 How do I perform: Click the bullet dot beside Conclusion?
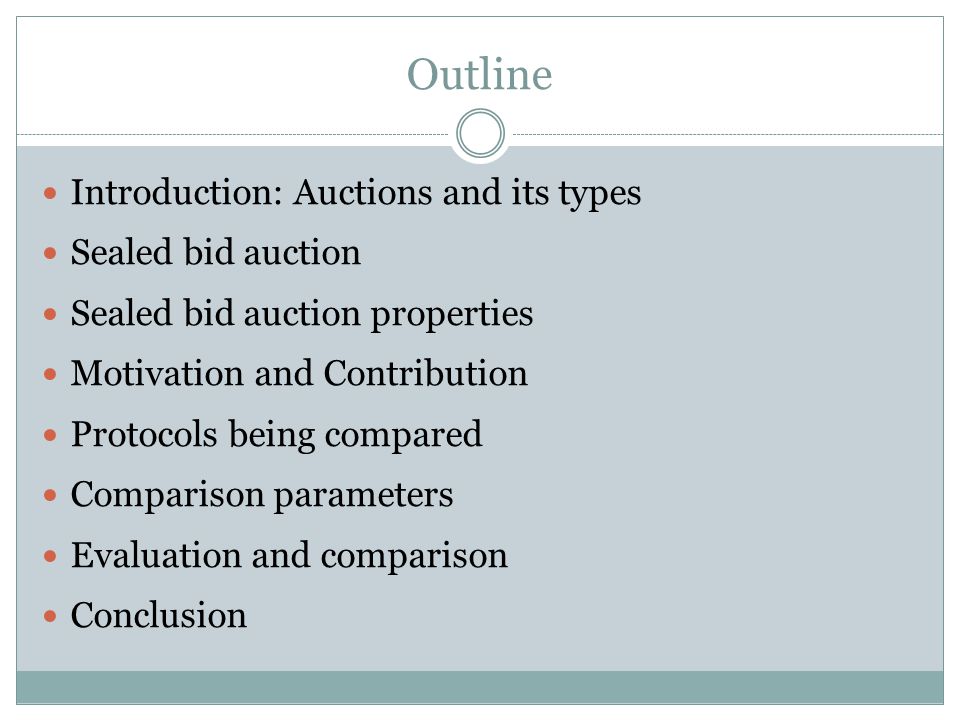(x=50, y=616)
